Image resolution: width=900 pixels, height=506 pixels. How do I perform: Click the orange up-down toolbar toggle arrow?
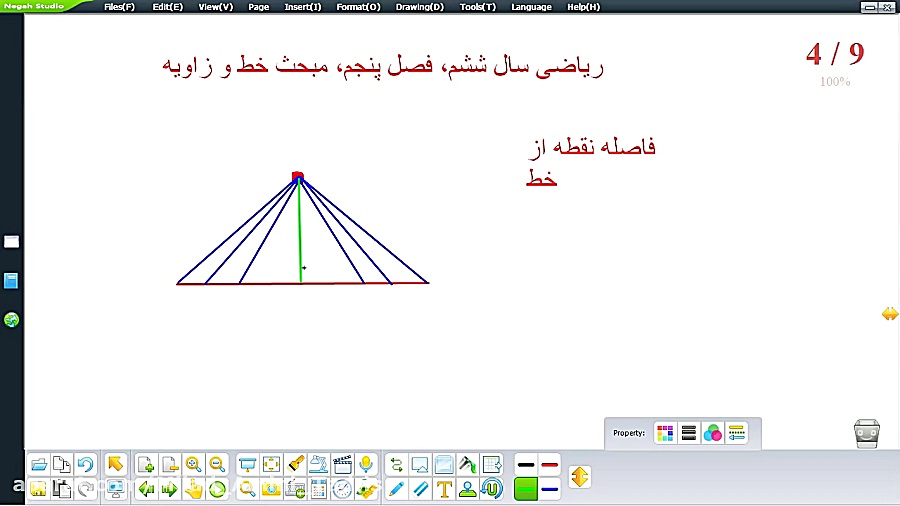580,477
